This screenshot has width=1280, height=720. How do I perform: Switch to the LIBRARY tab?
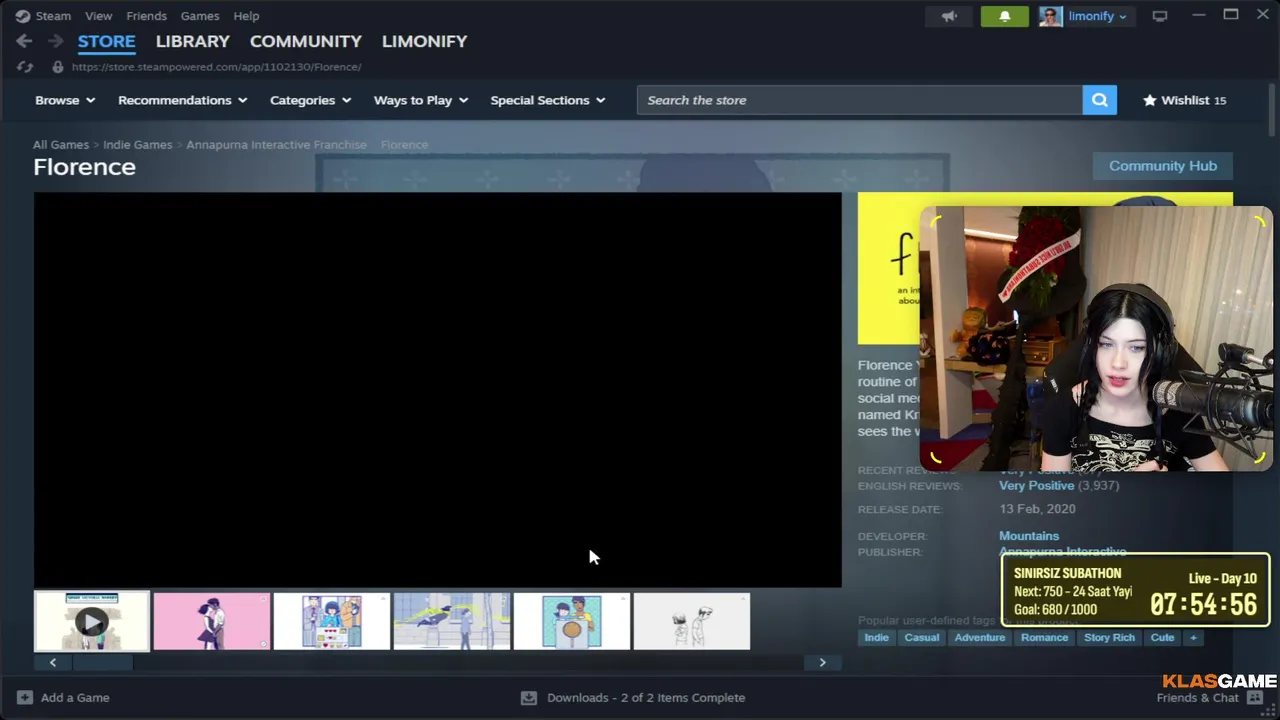(192, 41)
